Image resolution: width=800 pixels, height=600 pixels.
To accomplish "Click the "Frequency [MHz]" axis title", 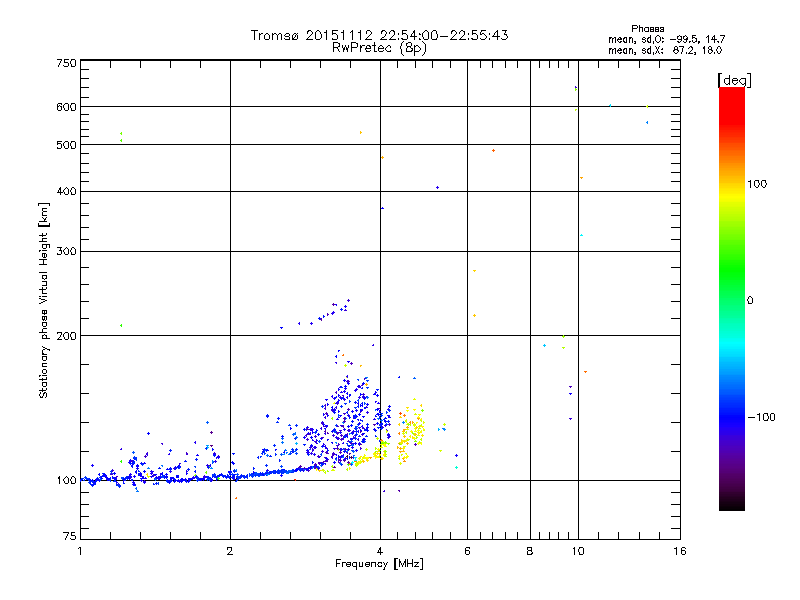I will [379, 564].
